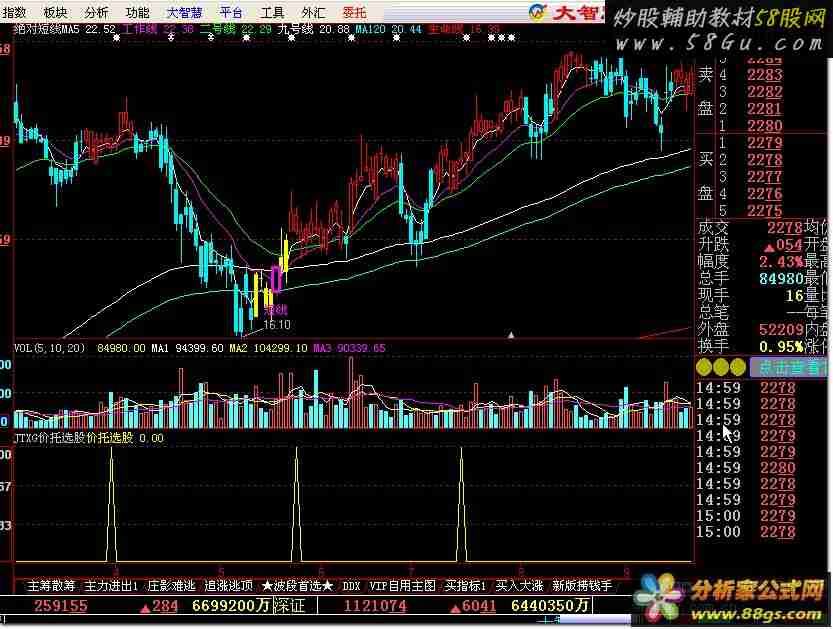Click sell order price 2280 at 卖盘 level 1

tap(765, 126)
